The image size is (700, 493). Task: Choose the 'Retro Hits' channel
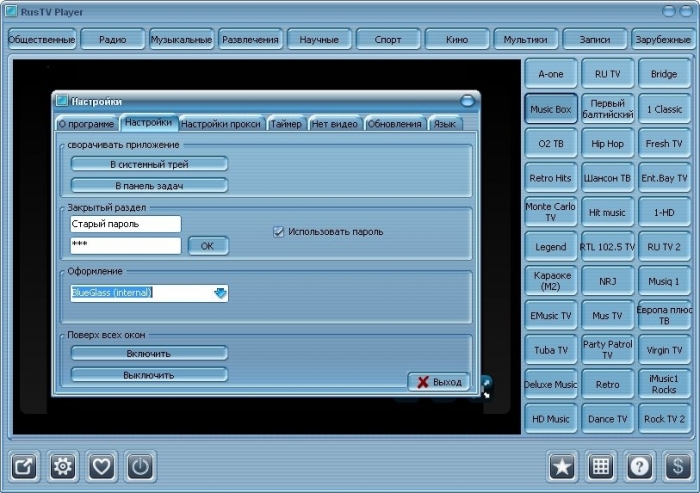tap(551, 178)
